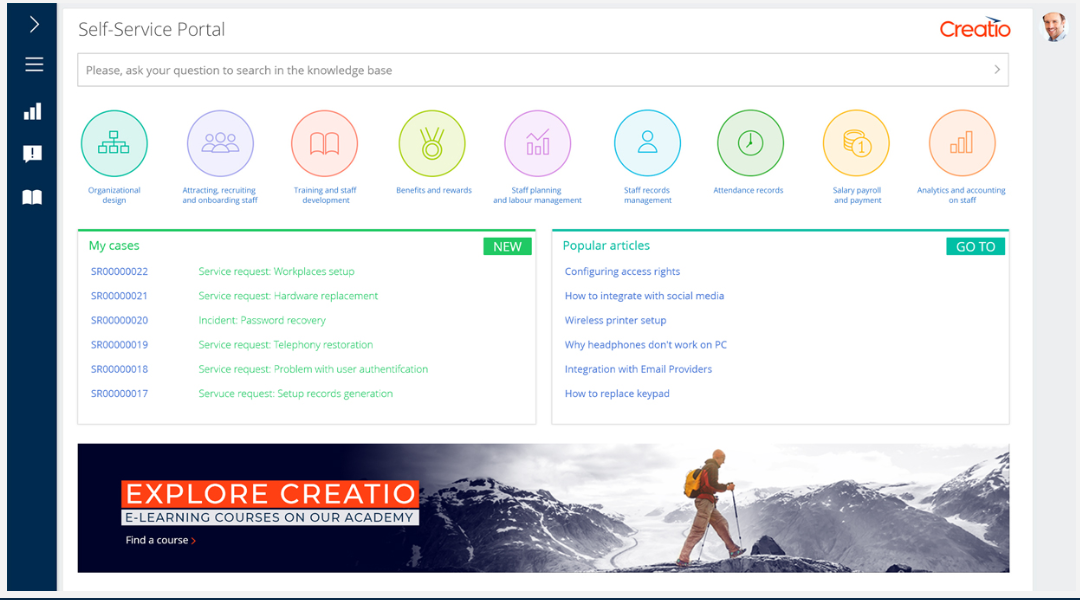Open the dashboards bar chart sidebar icon

(x=33, y=111)
